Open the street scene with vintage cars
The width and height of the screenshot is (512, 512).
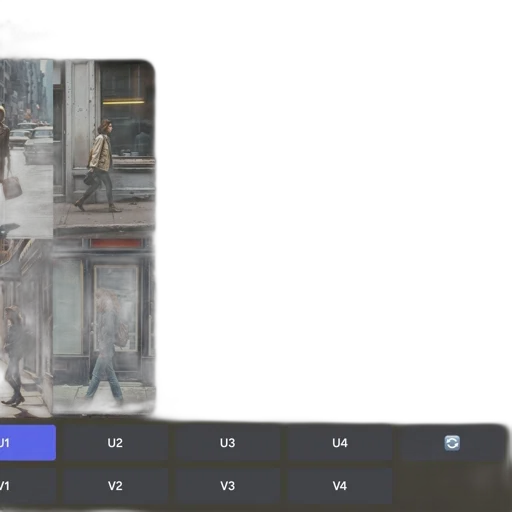click(x=26, y=148)
